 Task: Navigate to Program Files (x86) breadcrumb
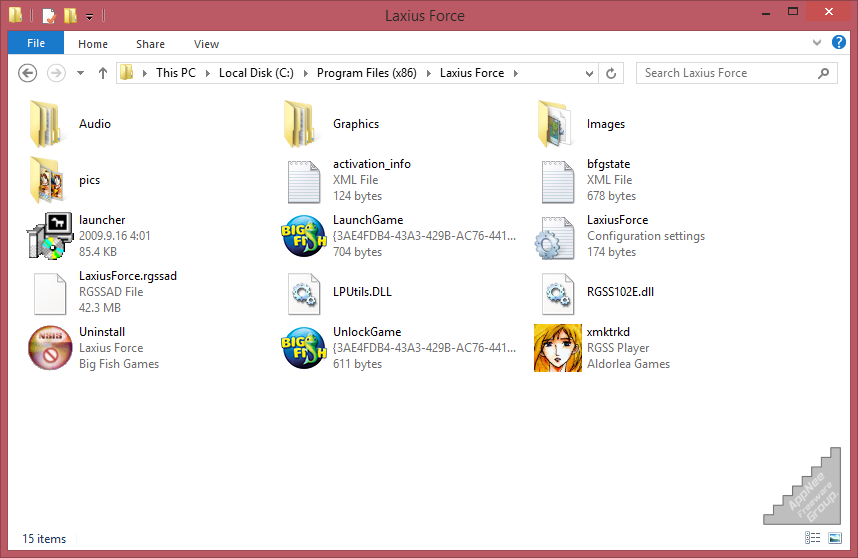[x=367, y=73]
